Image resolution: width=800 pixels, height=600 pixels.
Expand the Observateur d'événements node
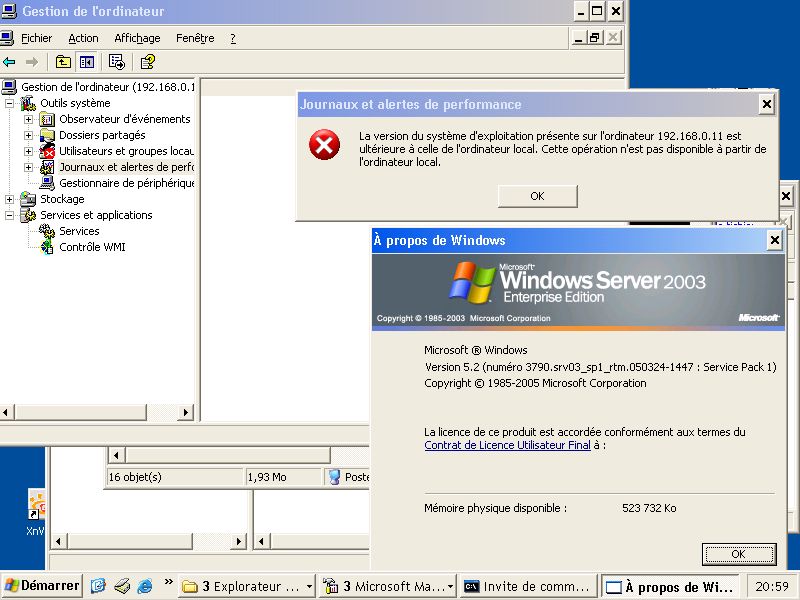(x=29, y=119)
